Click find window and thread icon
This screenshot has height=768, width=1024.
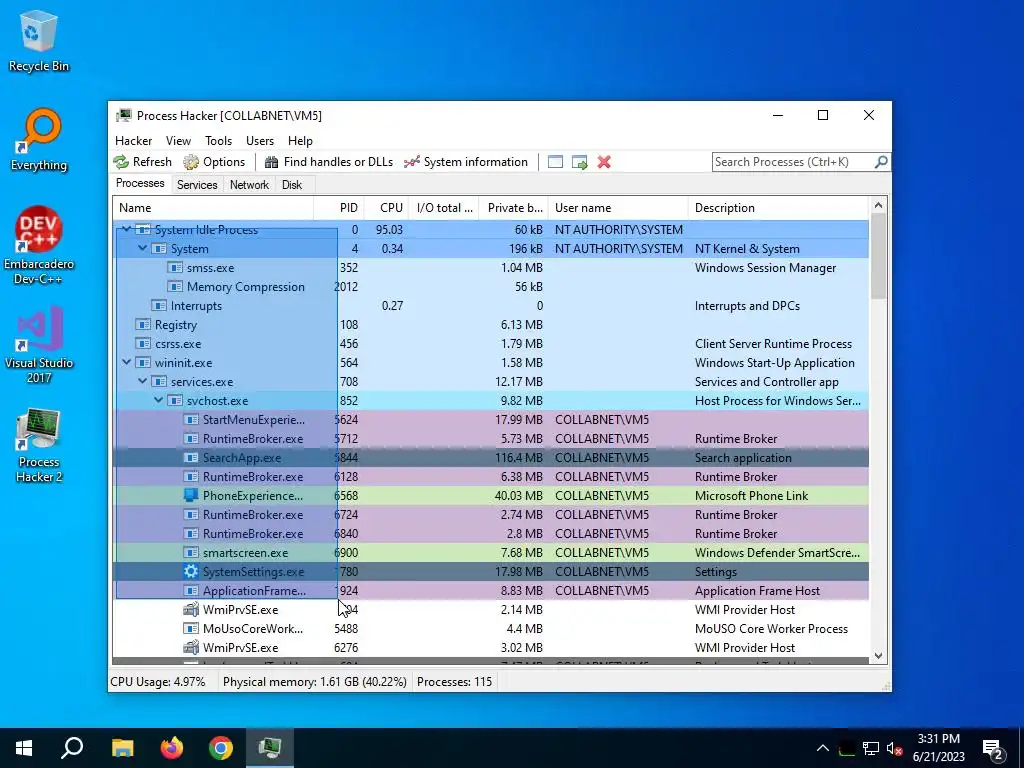(x=579, y=162)
